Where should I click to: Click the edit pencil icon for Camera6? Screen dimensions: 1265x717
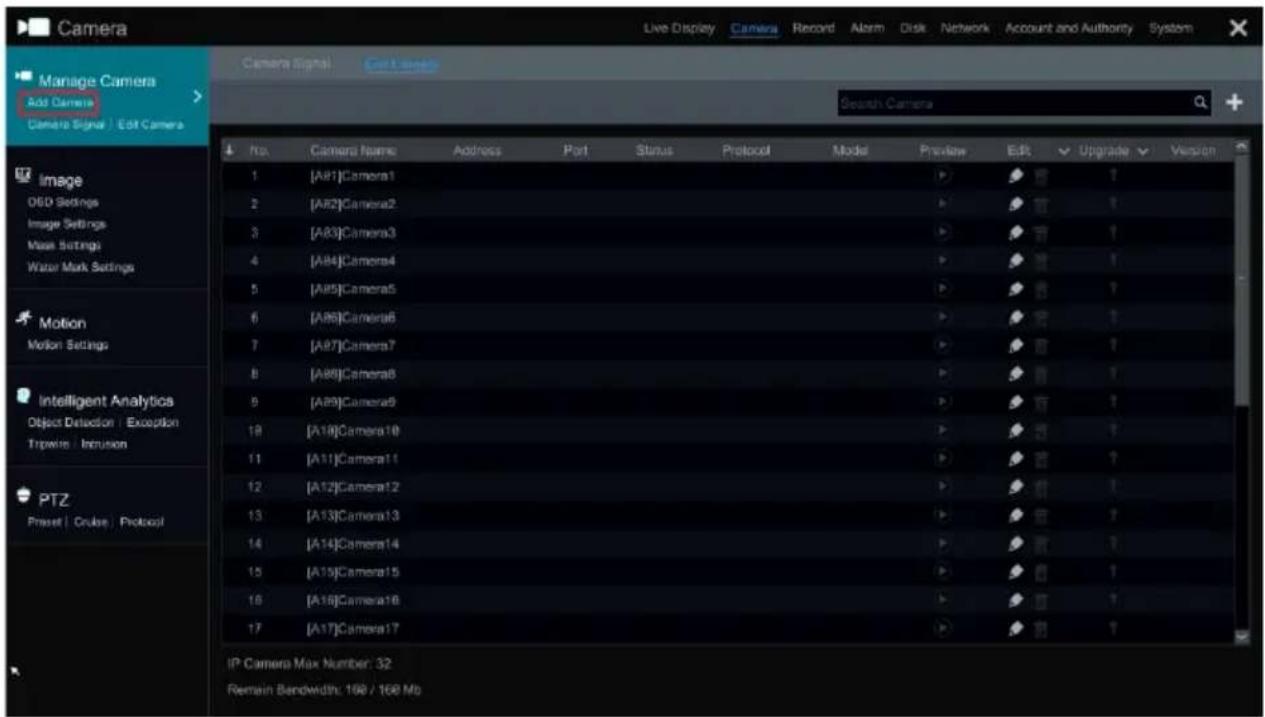tap(1015, 316)
